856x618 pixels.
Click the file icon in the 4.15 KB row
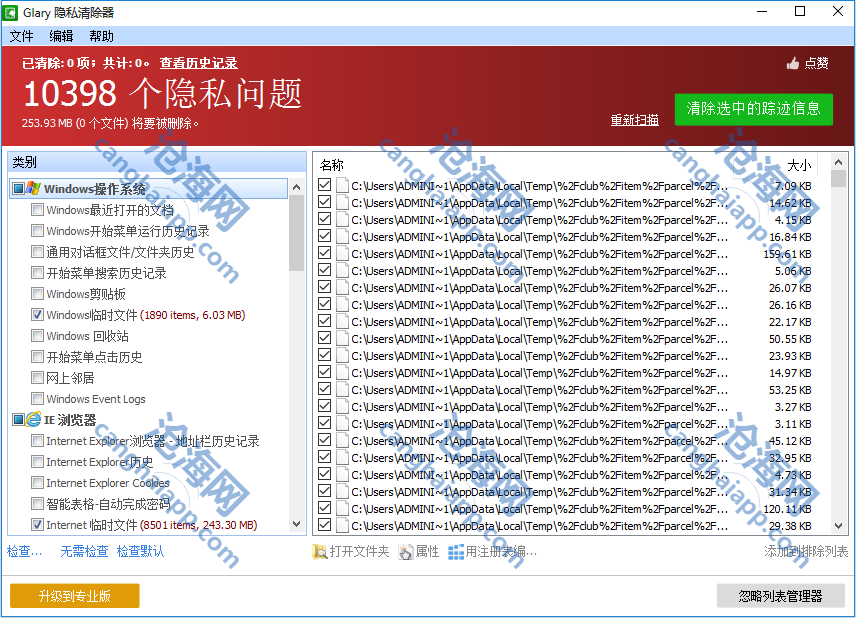(x=342, y=219)
